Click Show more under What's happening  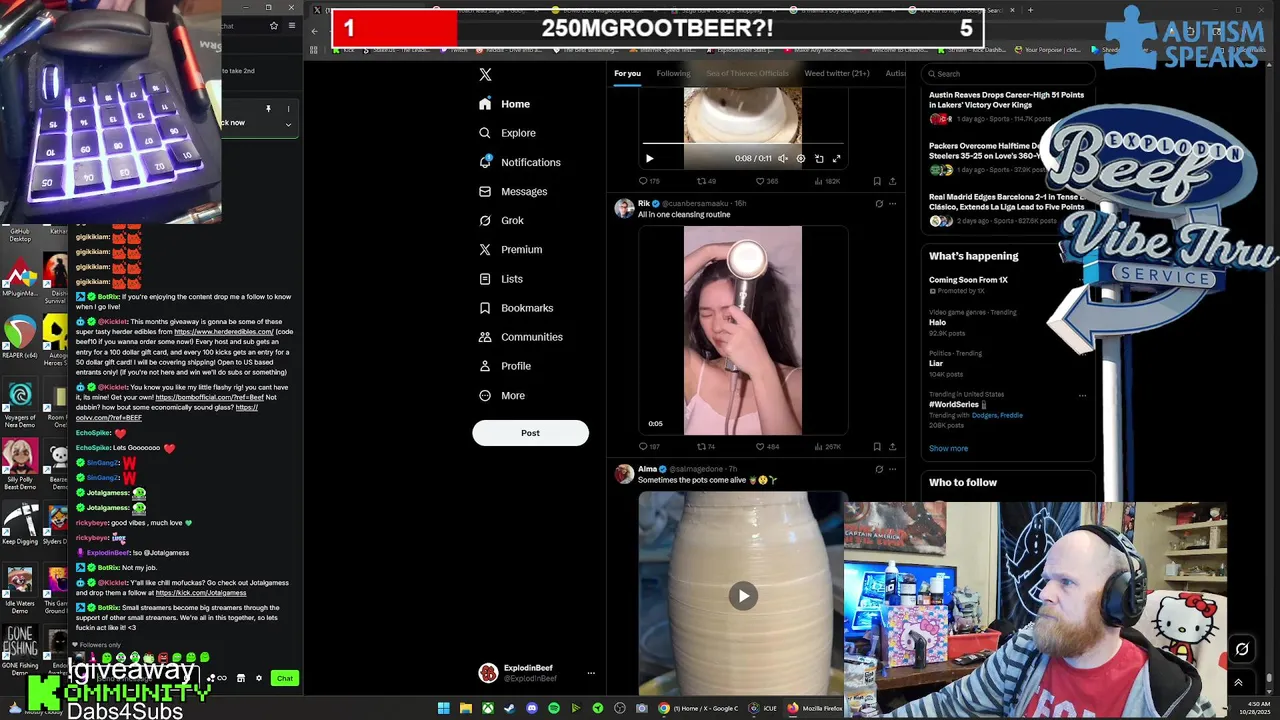[948, 448]
